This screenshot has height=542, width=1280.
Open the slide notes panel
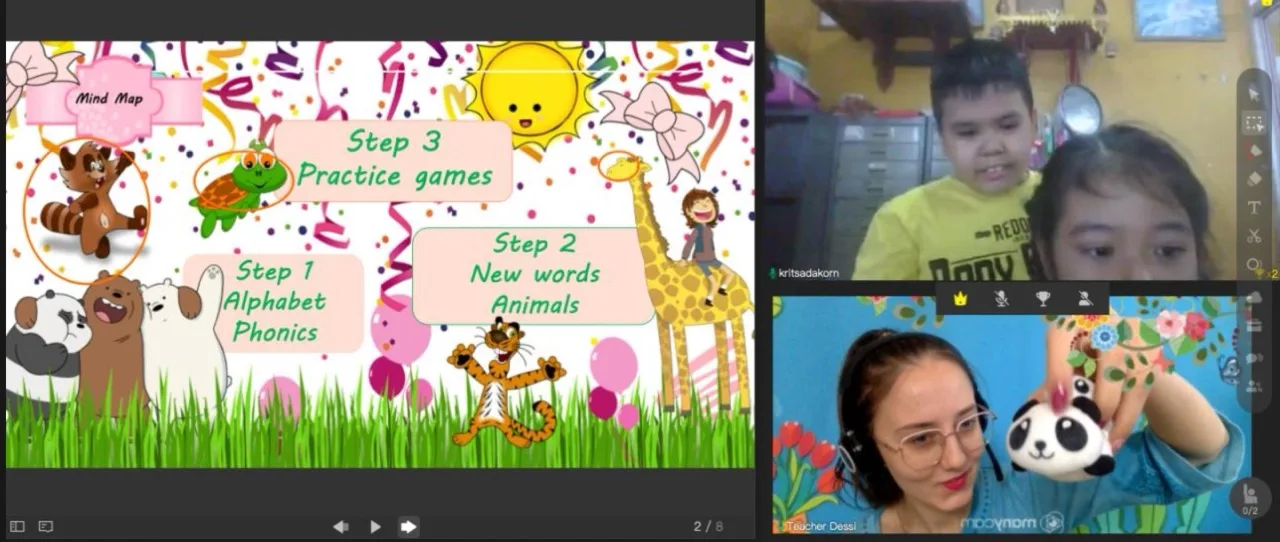(45, 526)
